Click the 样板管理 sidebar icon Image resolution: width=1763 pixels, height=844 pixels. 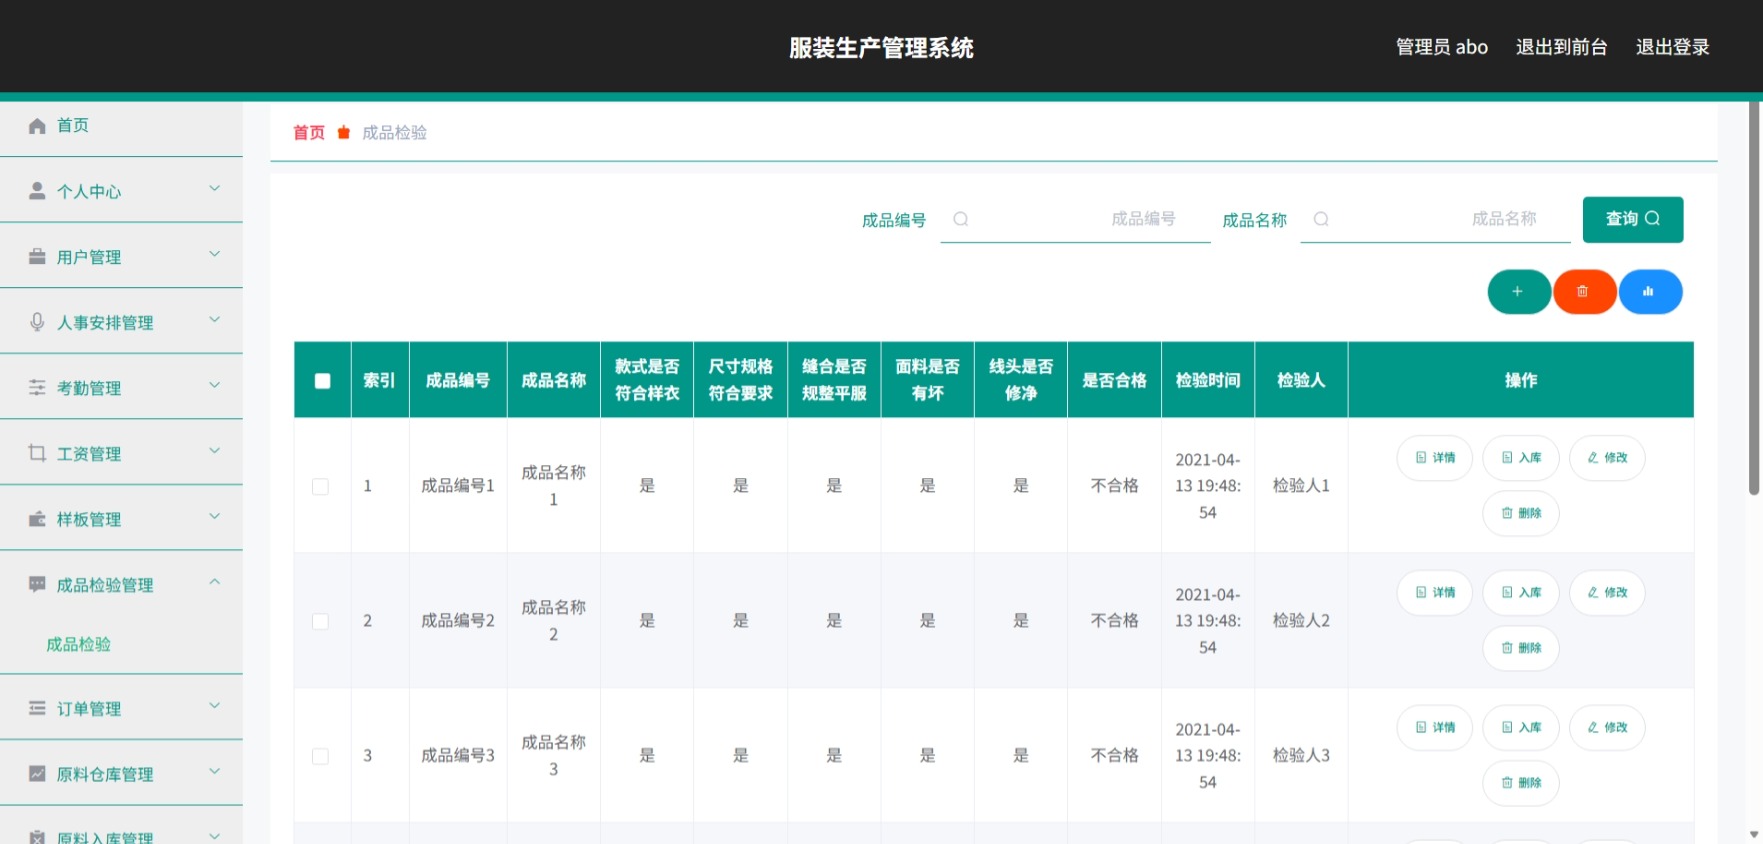pos(37,519)
